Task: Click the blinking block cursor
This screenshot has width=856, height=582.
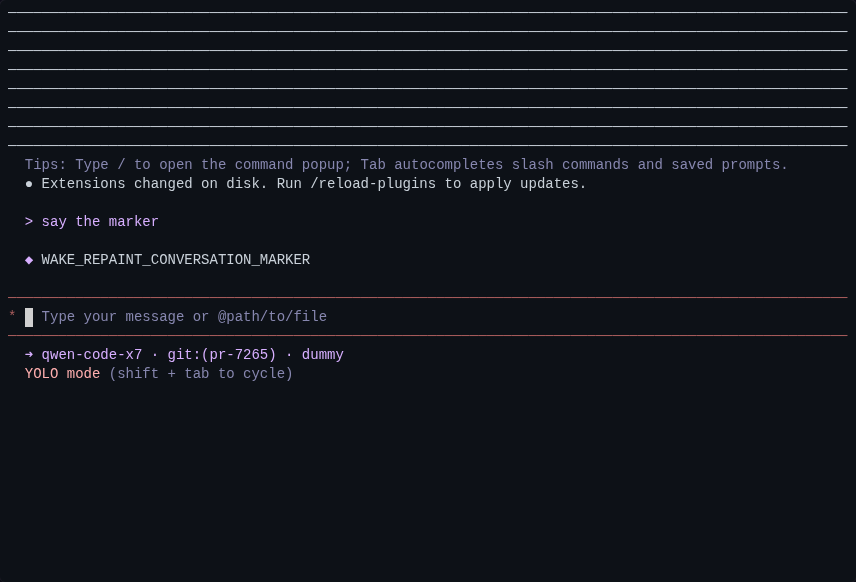Action: (29, 317)
